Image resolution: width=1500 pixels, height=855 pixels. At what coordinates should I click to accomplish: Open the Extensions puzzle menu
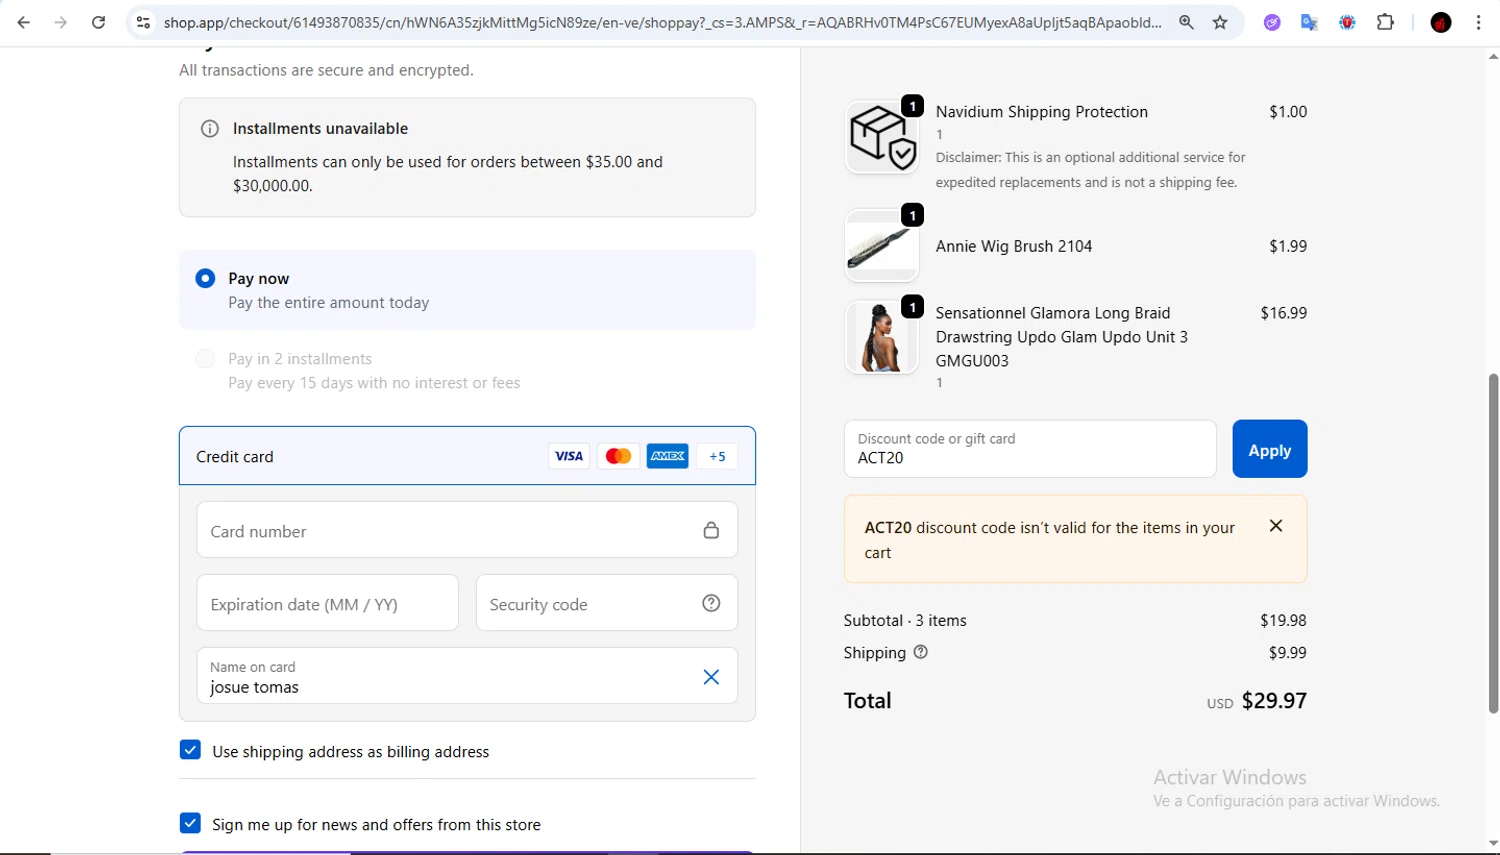point(1385,22)
